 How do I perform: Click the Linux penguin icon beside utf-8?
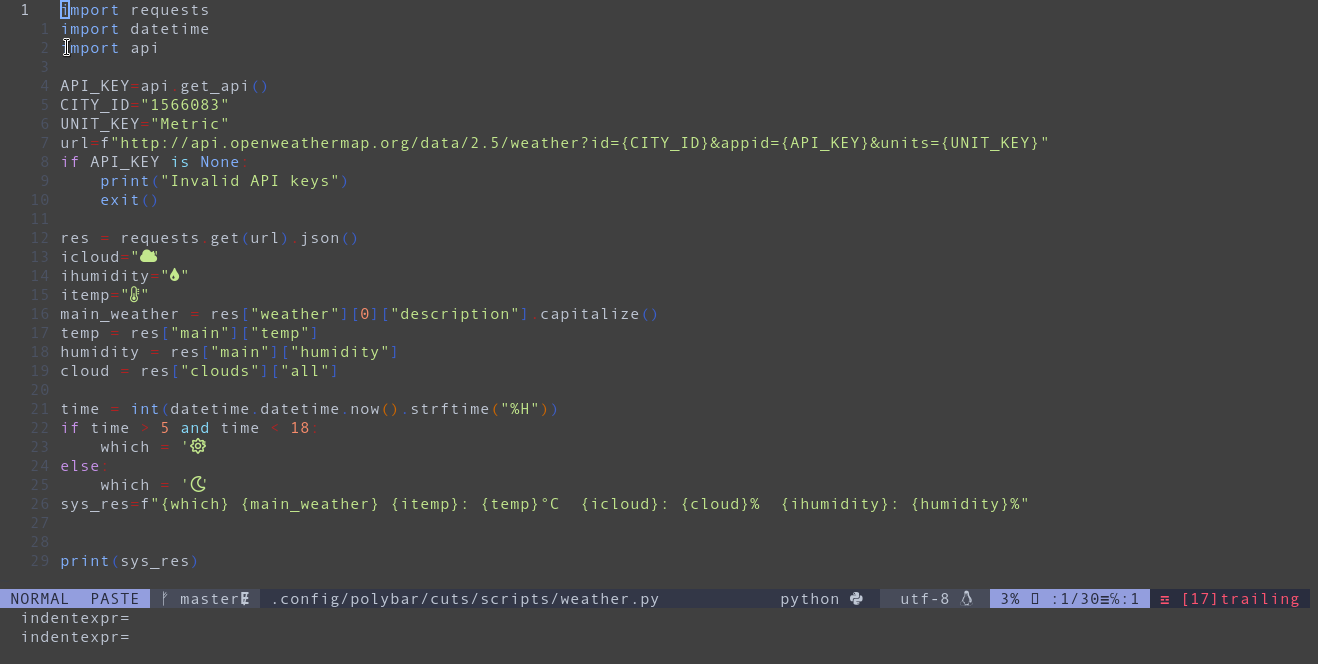966,599
